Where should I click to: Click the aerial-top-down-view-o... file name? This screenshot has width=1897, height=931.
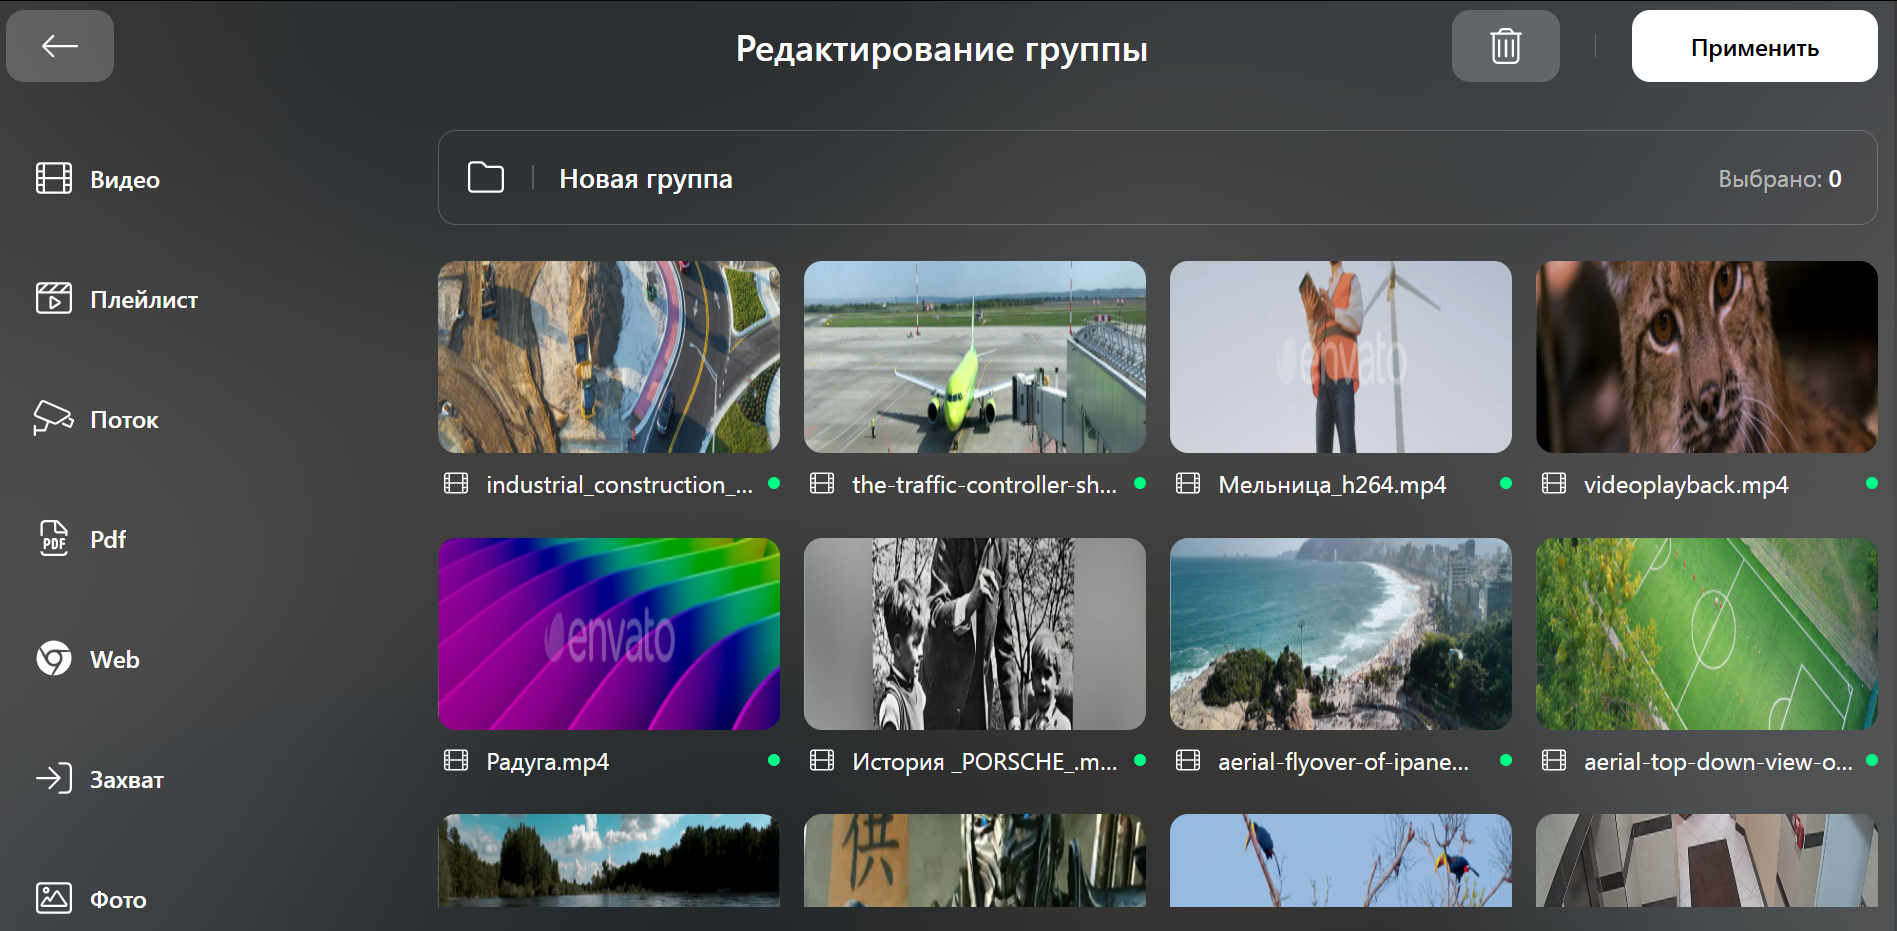coord(1718,762)
